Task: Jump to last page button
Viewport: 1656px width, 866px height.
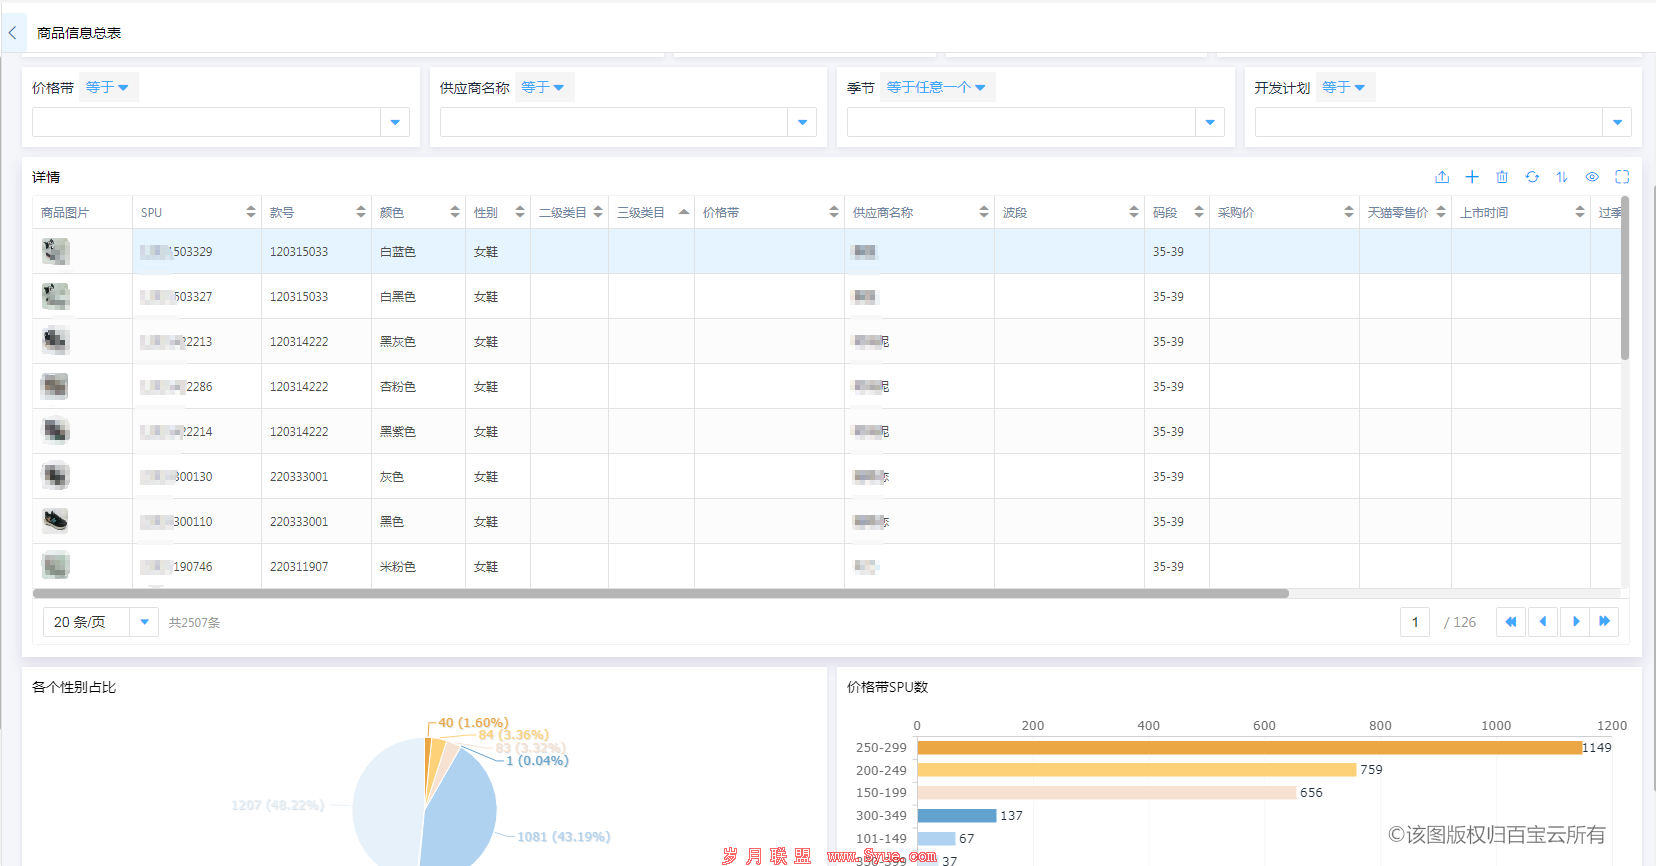Action: click(1604, 622)
